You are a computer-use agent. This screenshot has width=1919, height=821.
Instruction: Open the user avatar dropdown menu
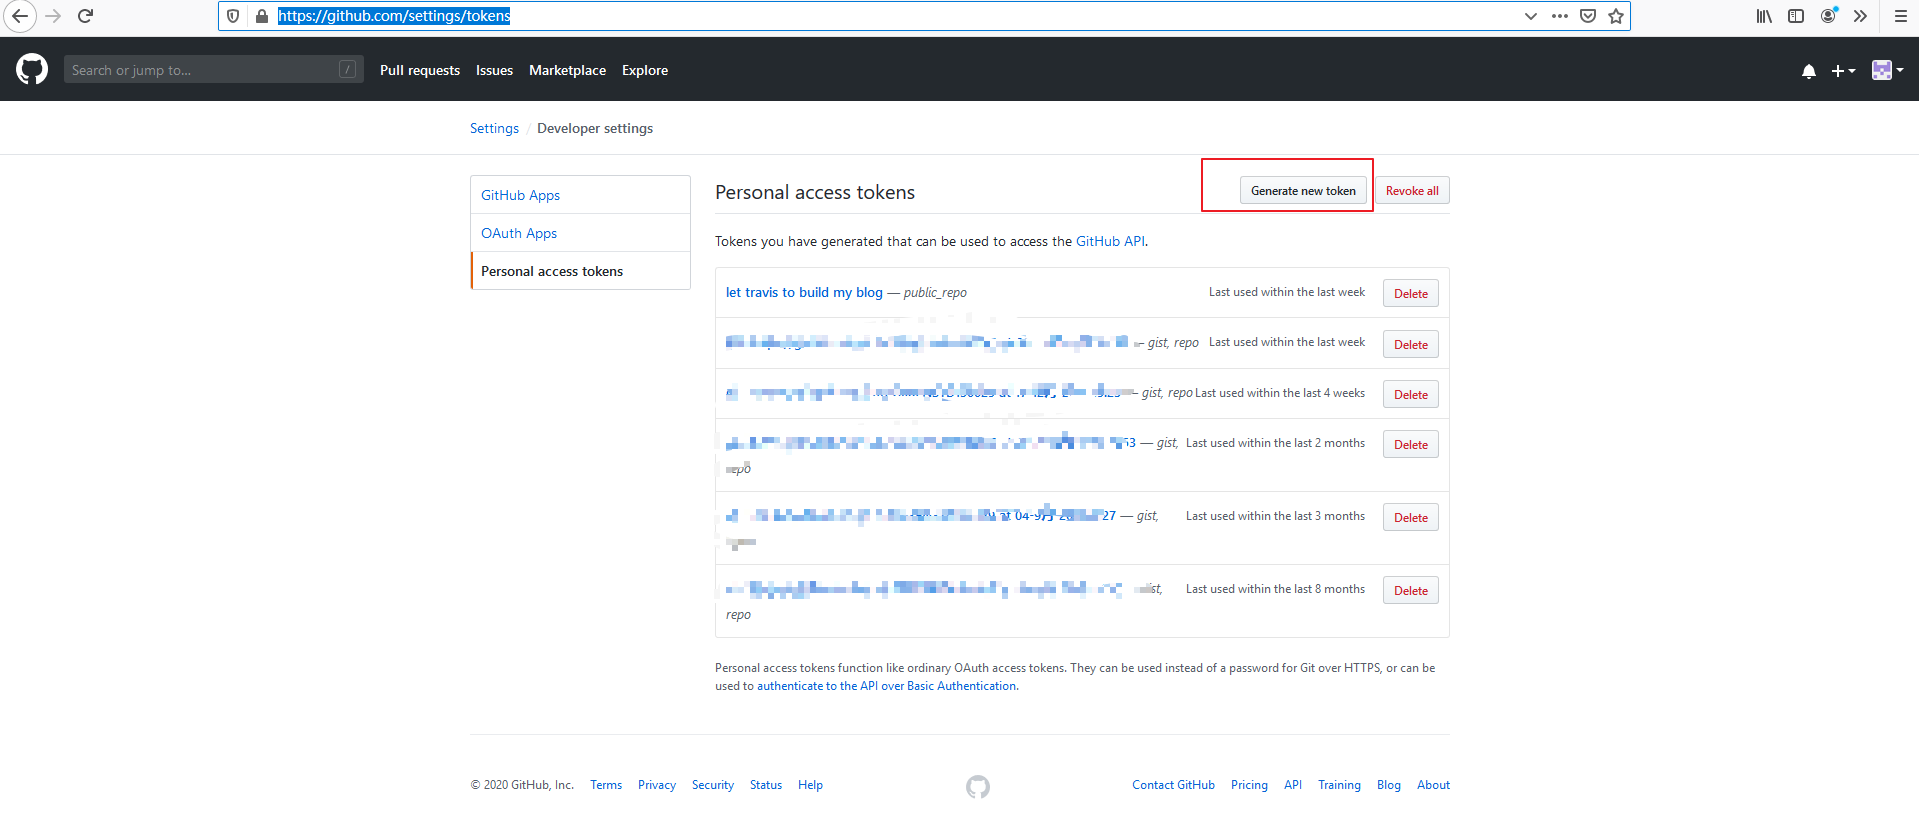1888,70
